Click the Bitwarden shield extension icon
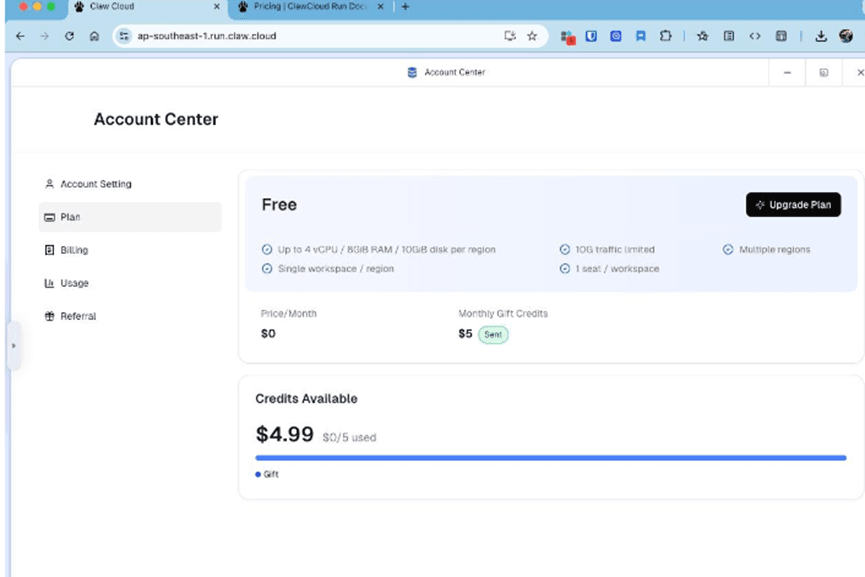 [x=592, y=36]
